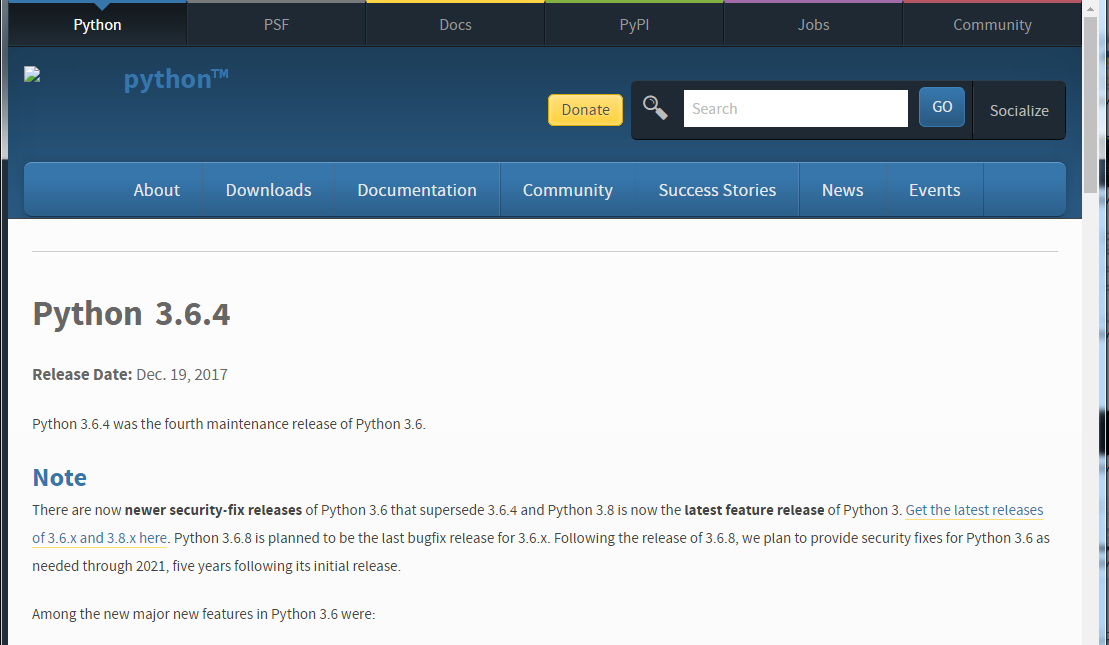Image resolution: width=1109 pixels, height=645 pixels.
Task: Open the Documentation navigation menu
Action: click(417, 190)
